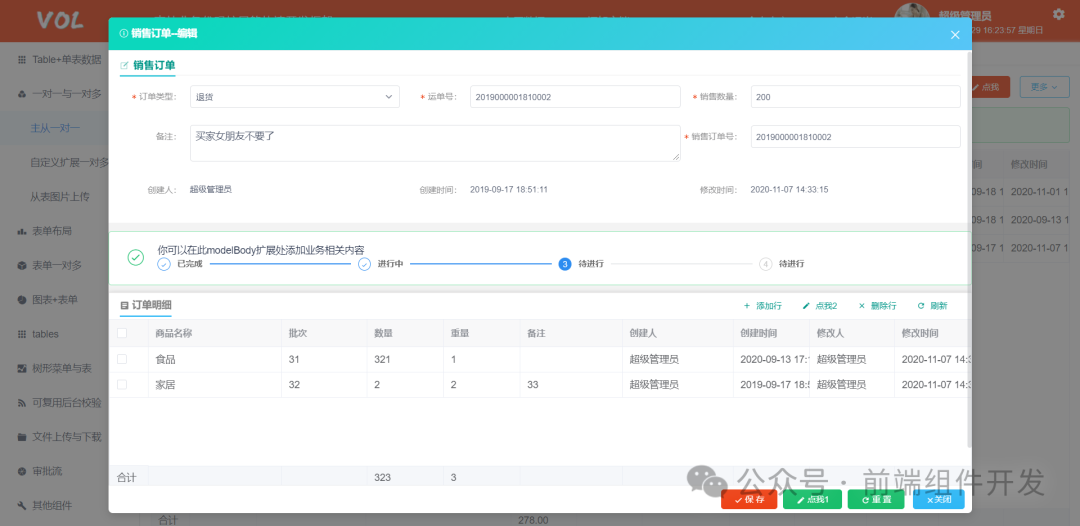The width and height of the screenshot is (1080, 526).
Task: Click the 树形菜单与表 icon in sidebar
Action: (22, 368)
